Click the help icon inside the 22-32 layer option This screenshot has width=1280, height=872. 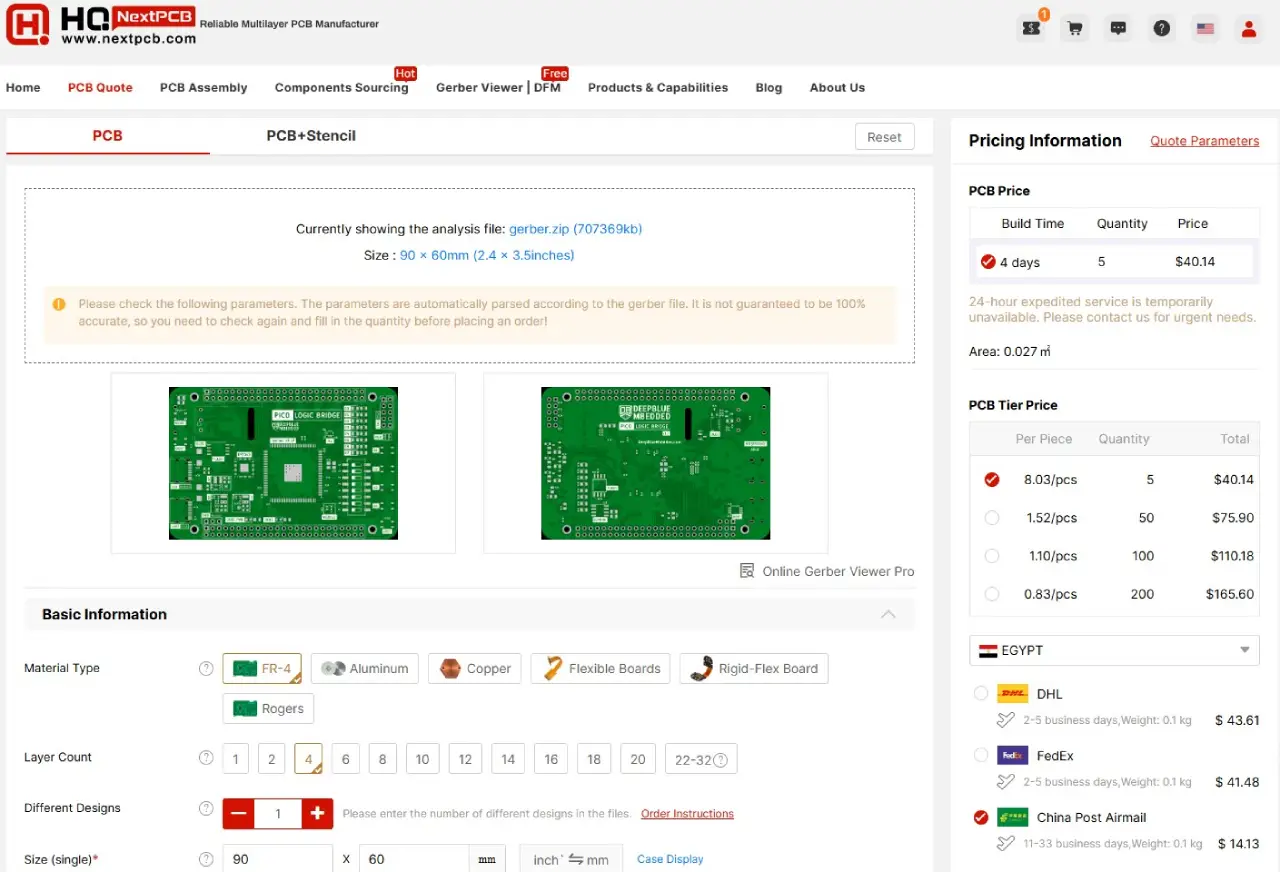(720, 760)
